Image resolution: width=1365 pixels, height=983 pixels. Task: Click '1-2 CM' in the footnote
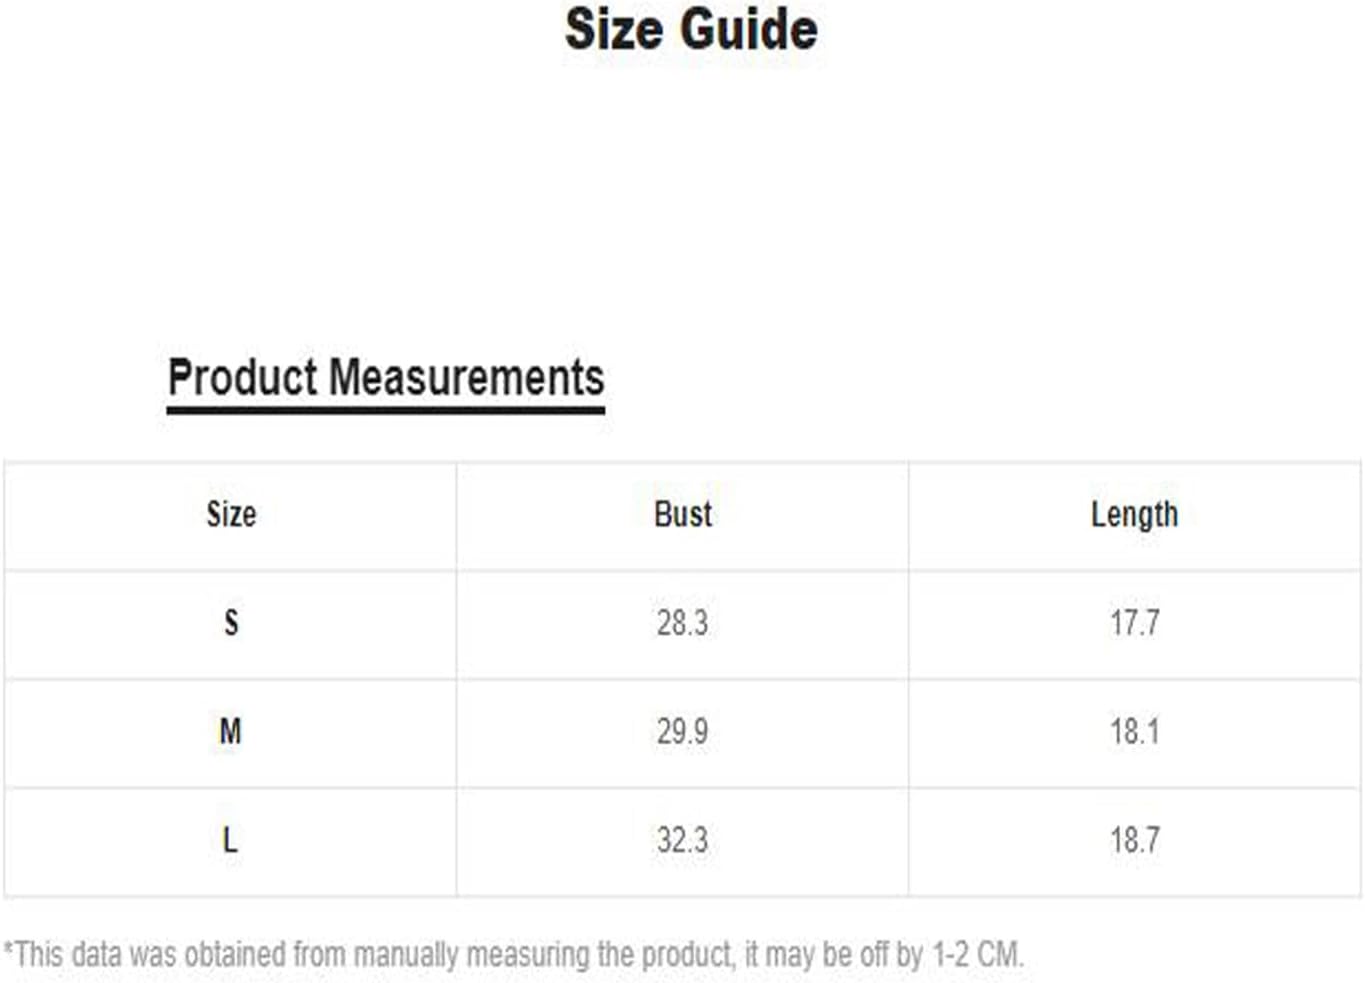click(977, 954)
